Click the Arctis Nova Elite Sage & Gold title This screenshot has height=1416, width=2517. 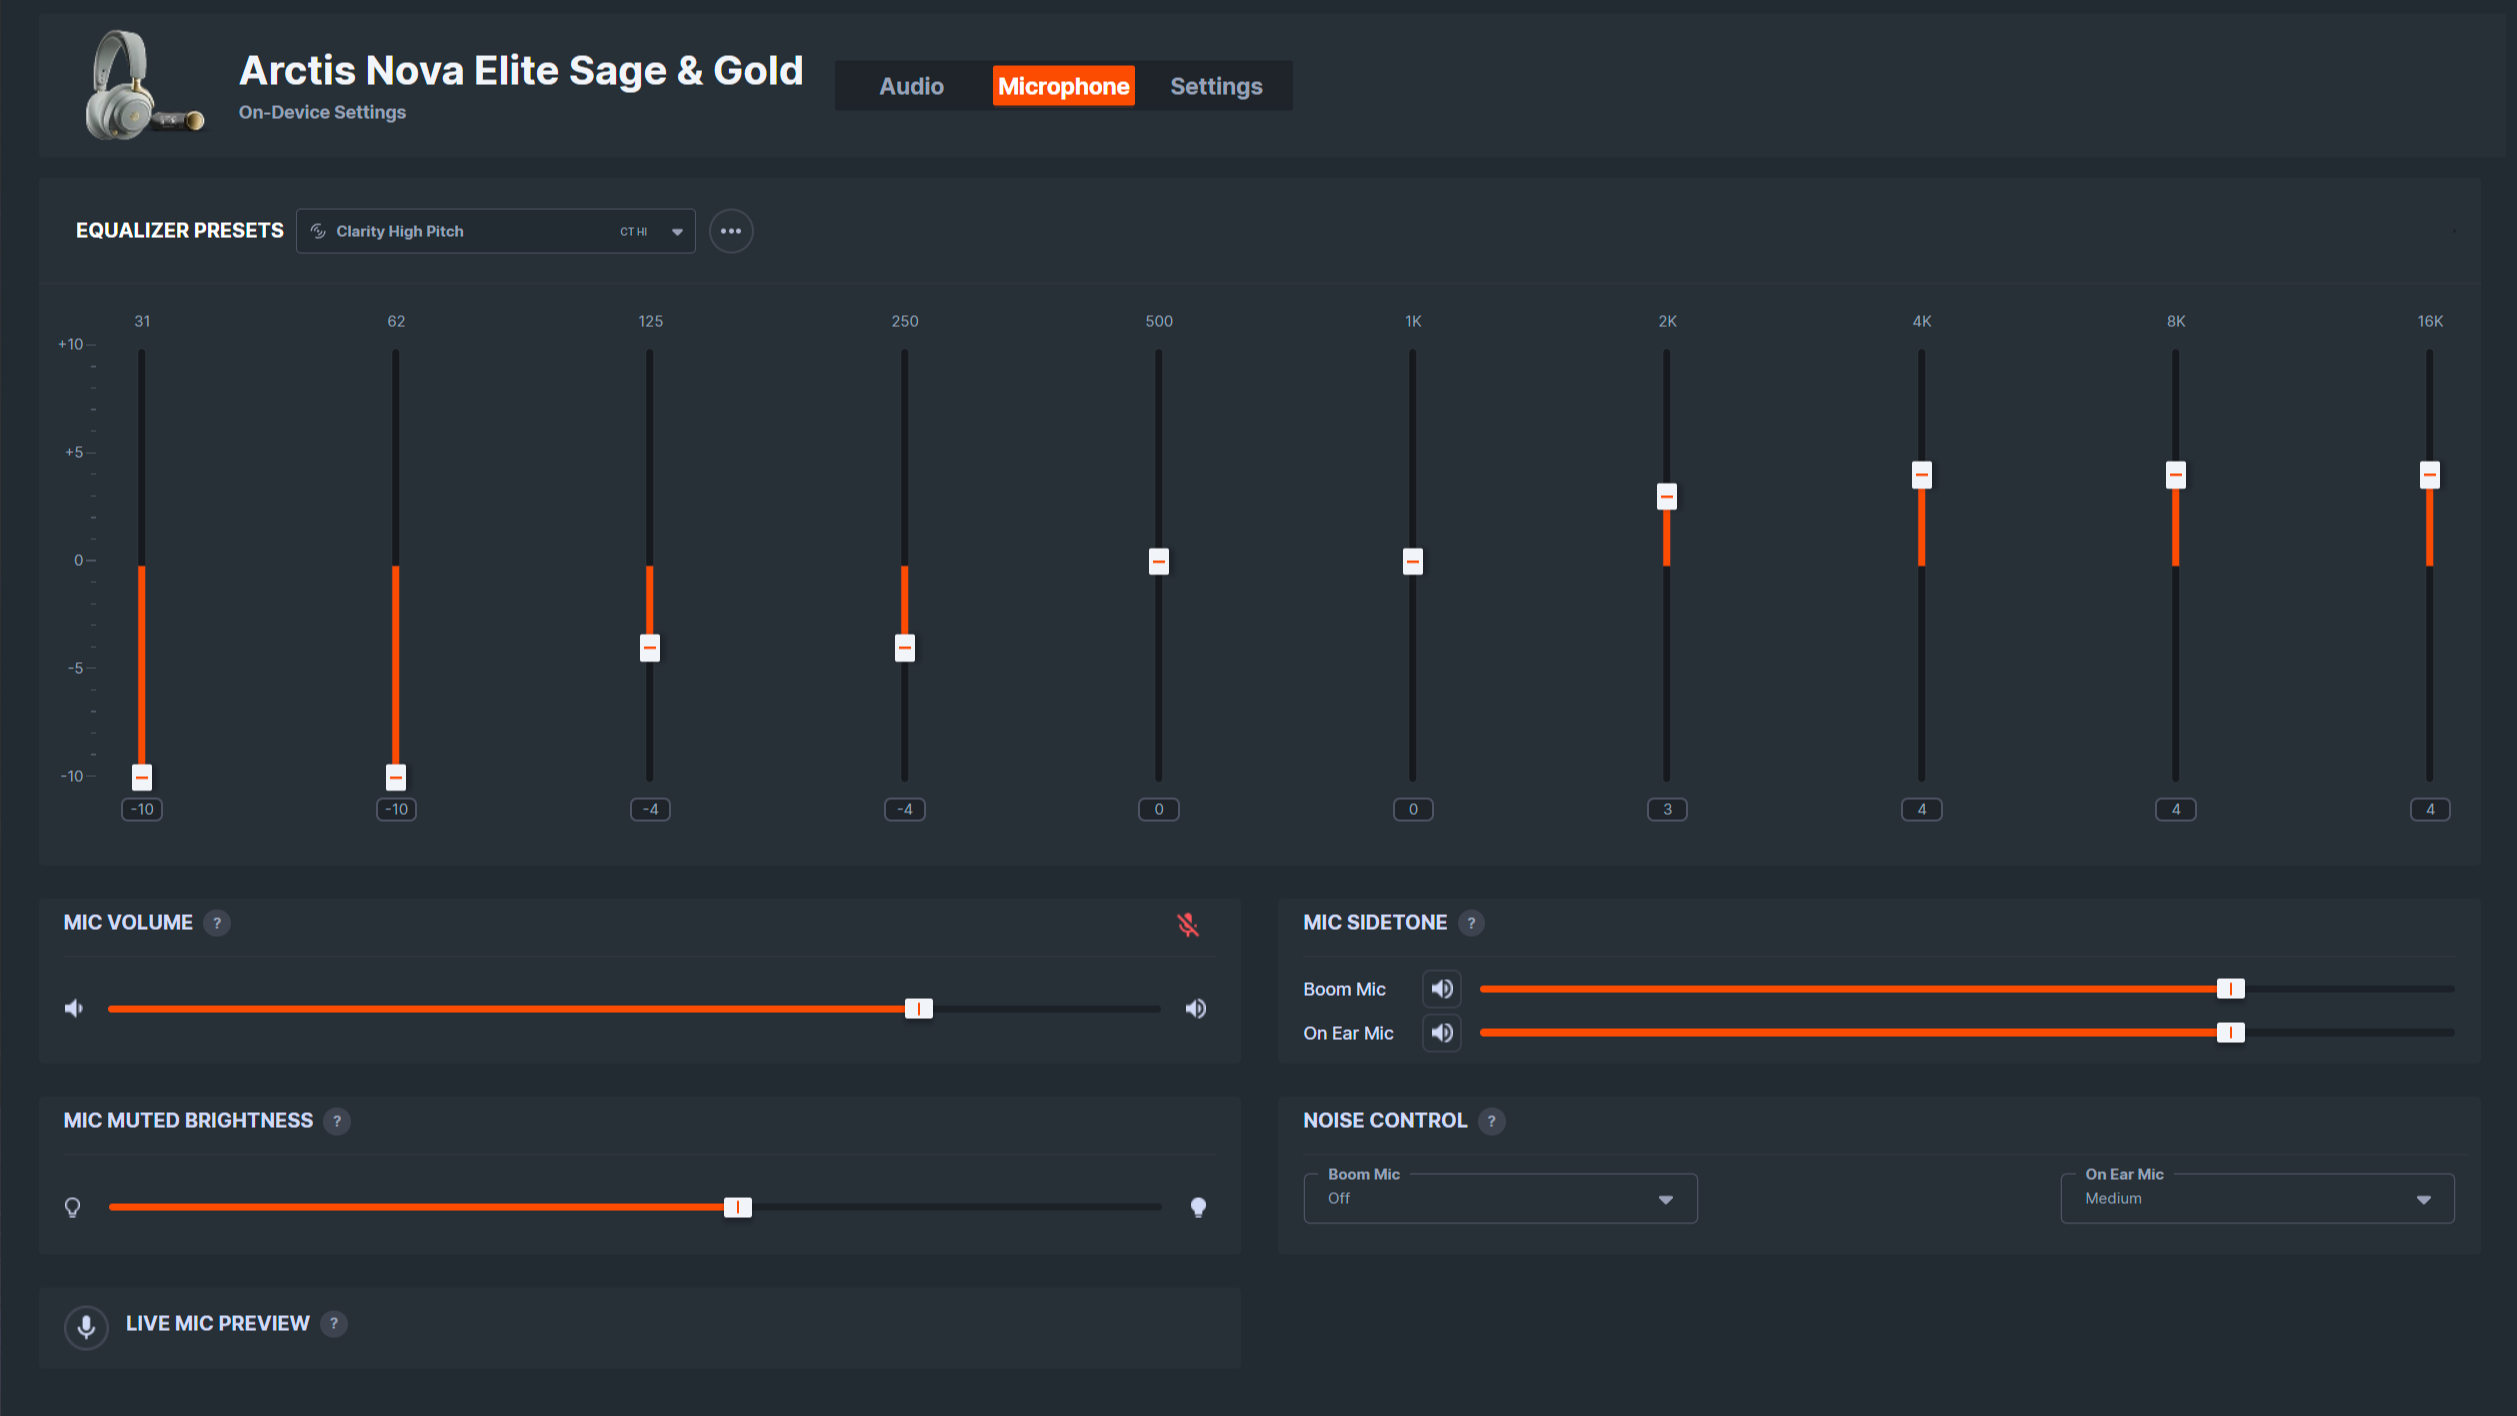pyautogui.click(x=521, y=70)
